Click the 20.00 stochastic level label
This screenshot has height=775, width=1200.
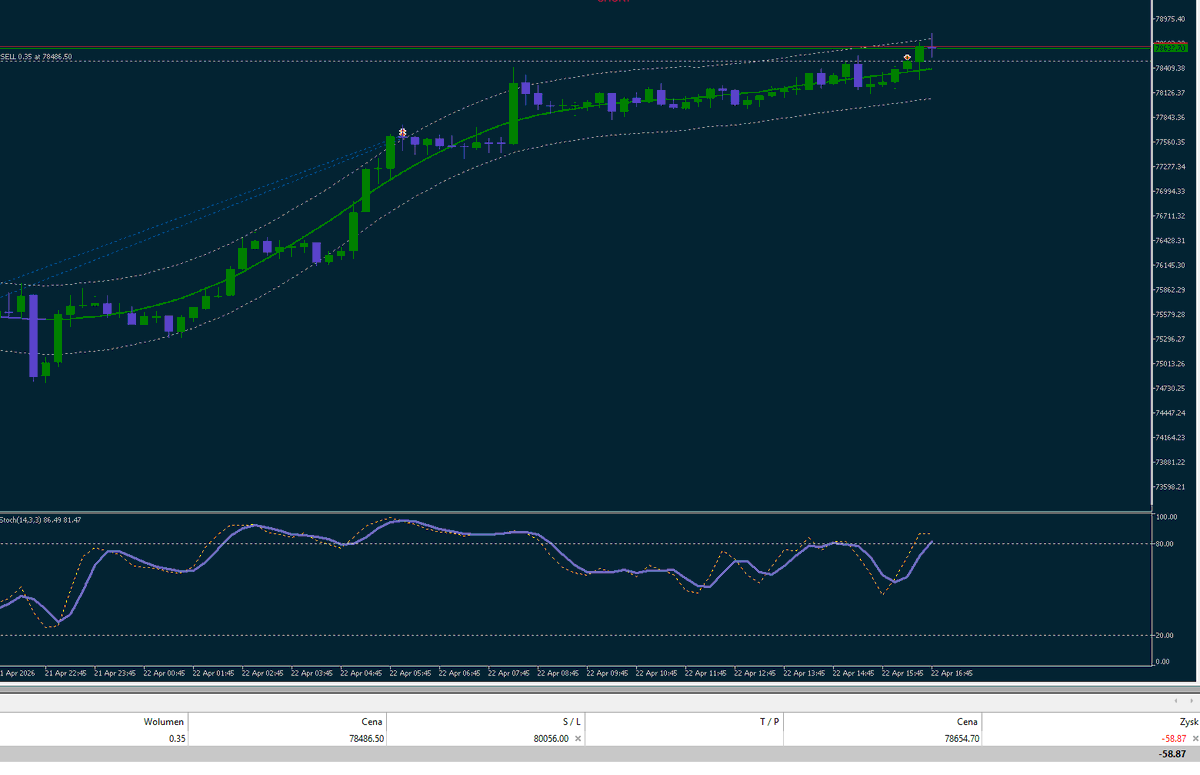click(1163, 635)
